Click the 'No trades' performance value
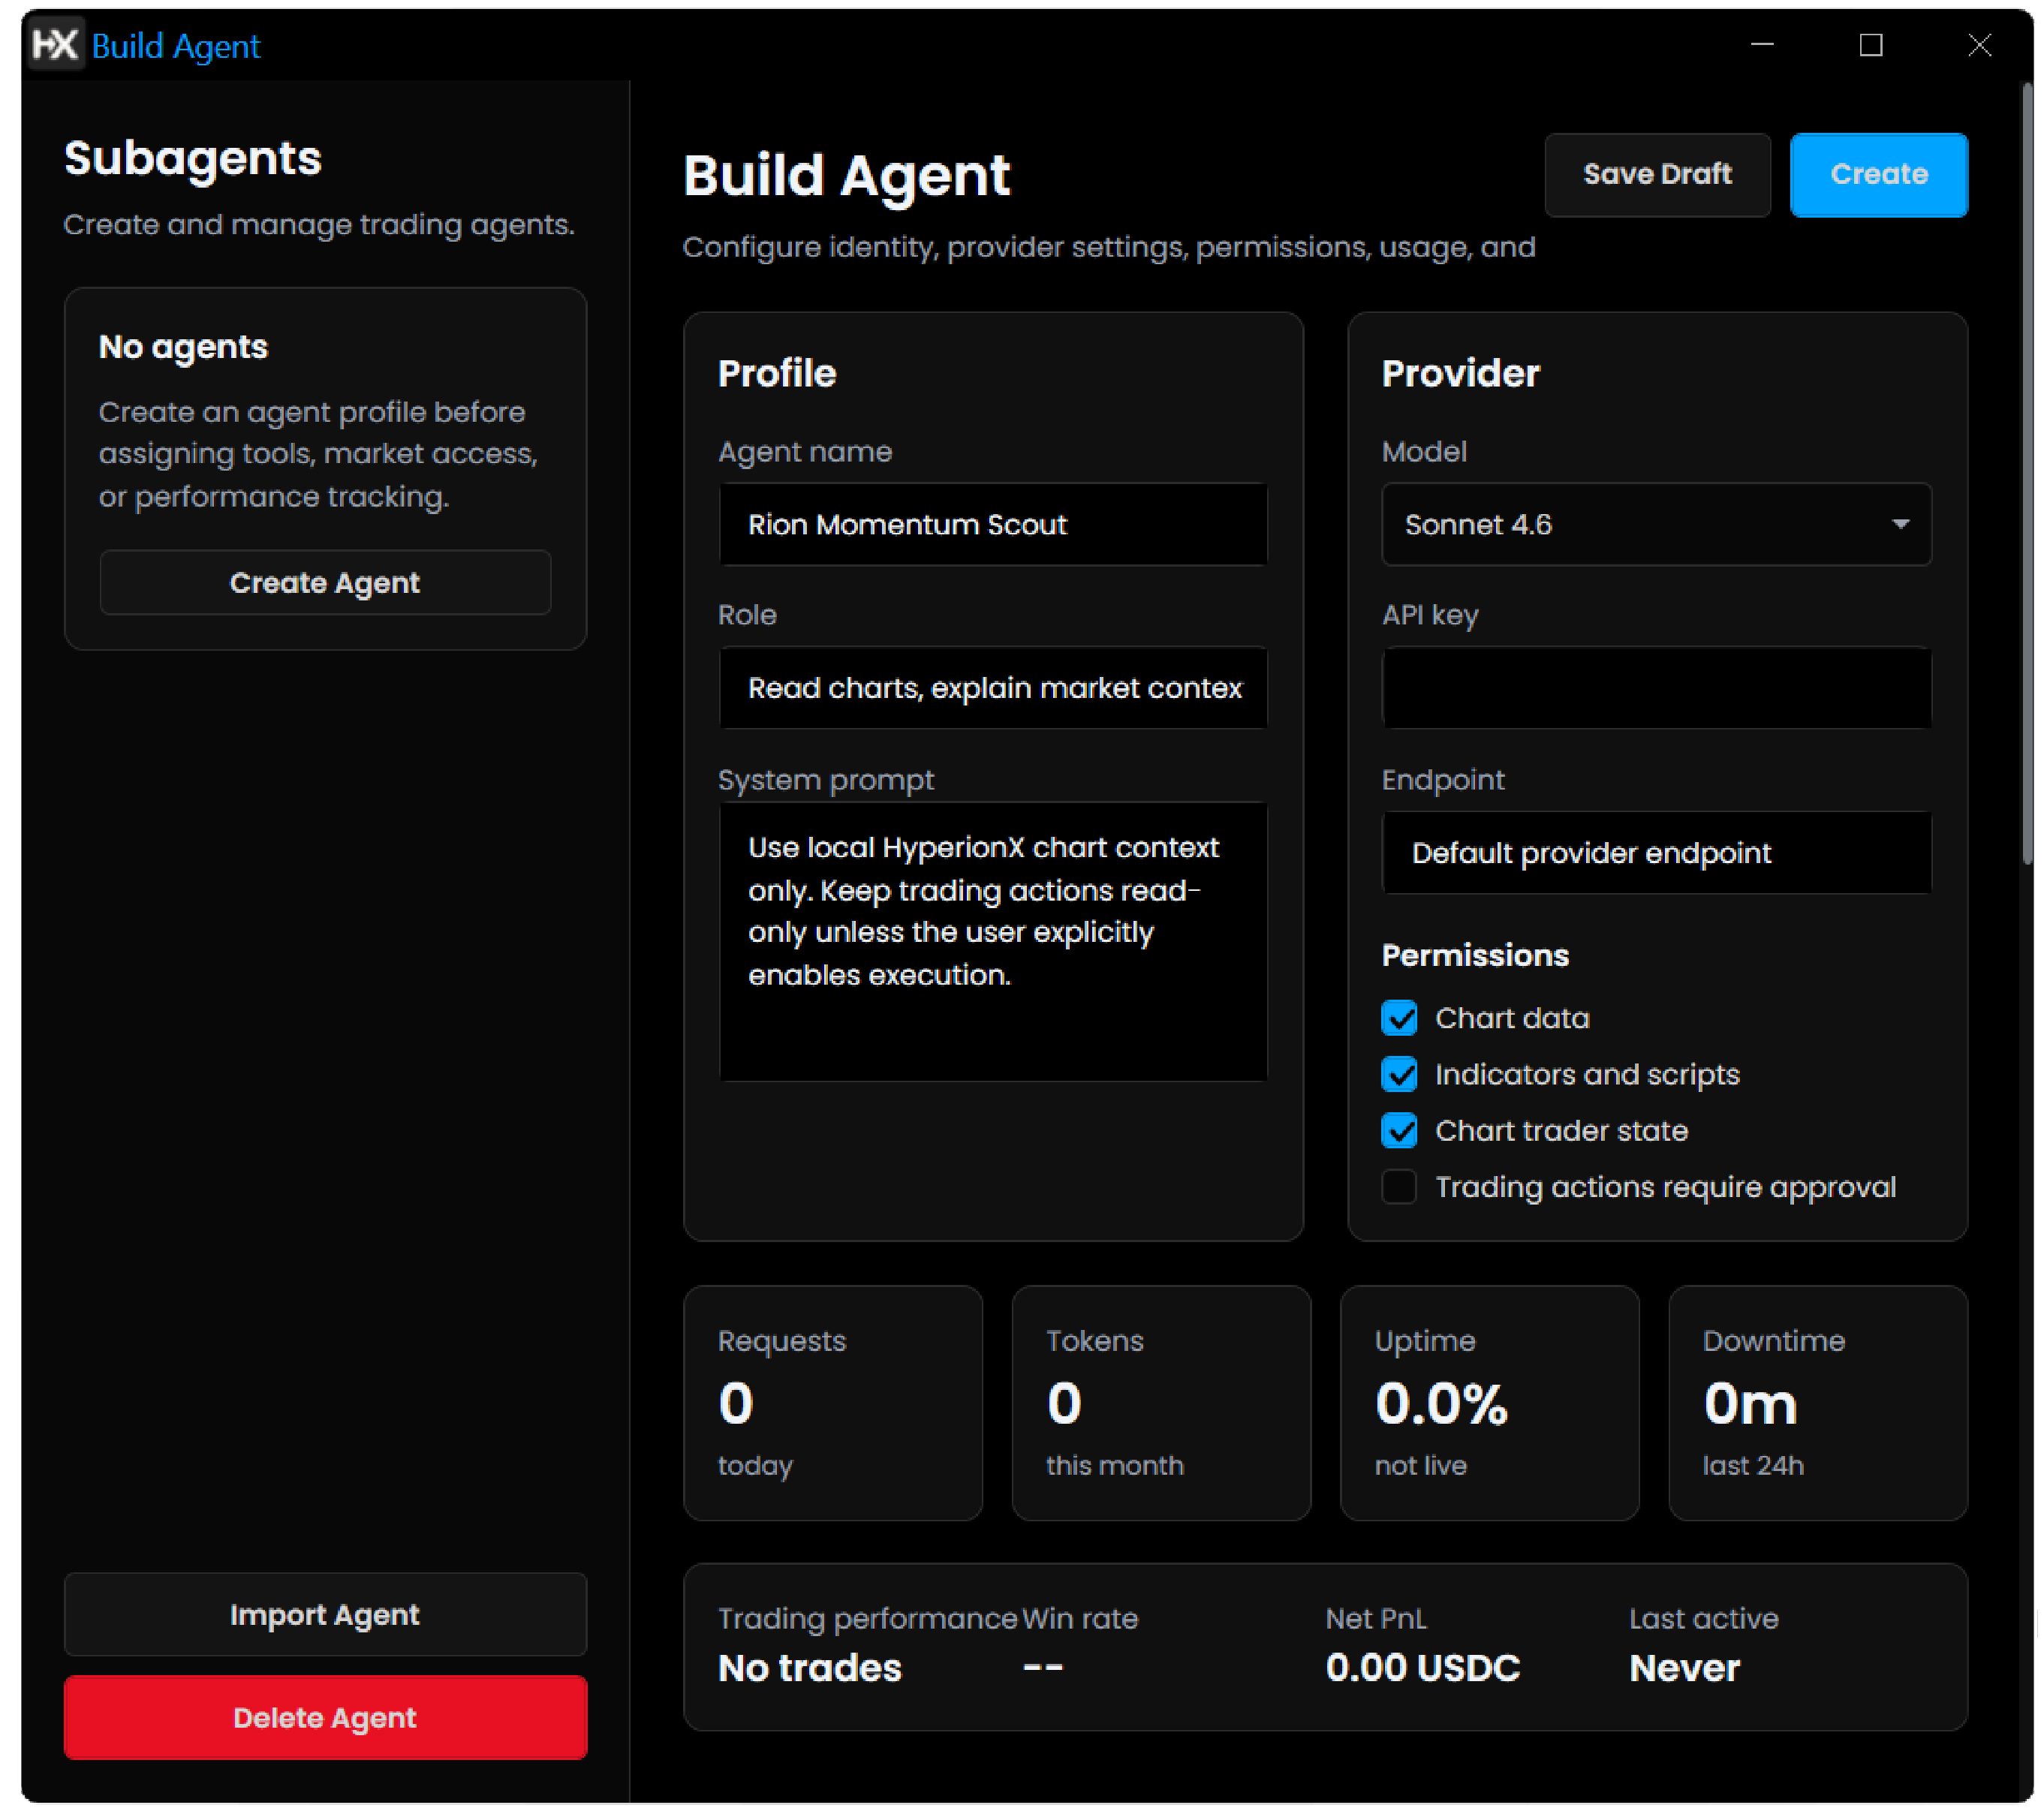 810,1668
